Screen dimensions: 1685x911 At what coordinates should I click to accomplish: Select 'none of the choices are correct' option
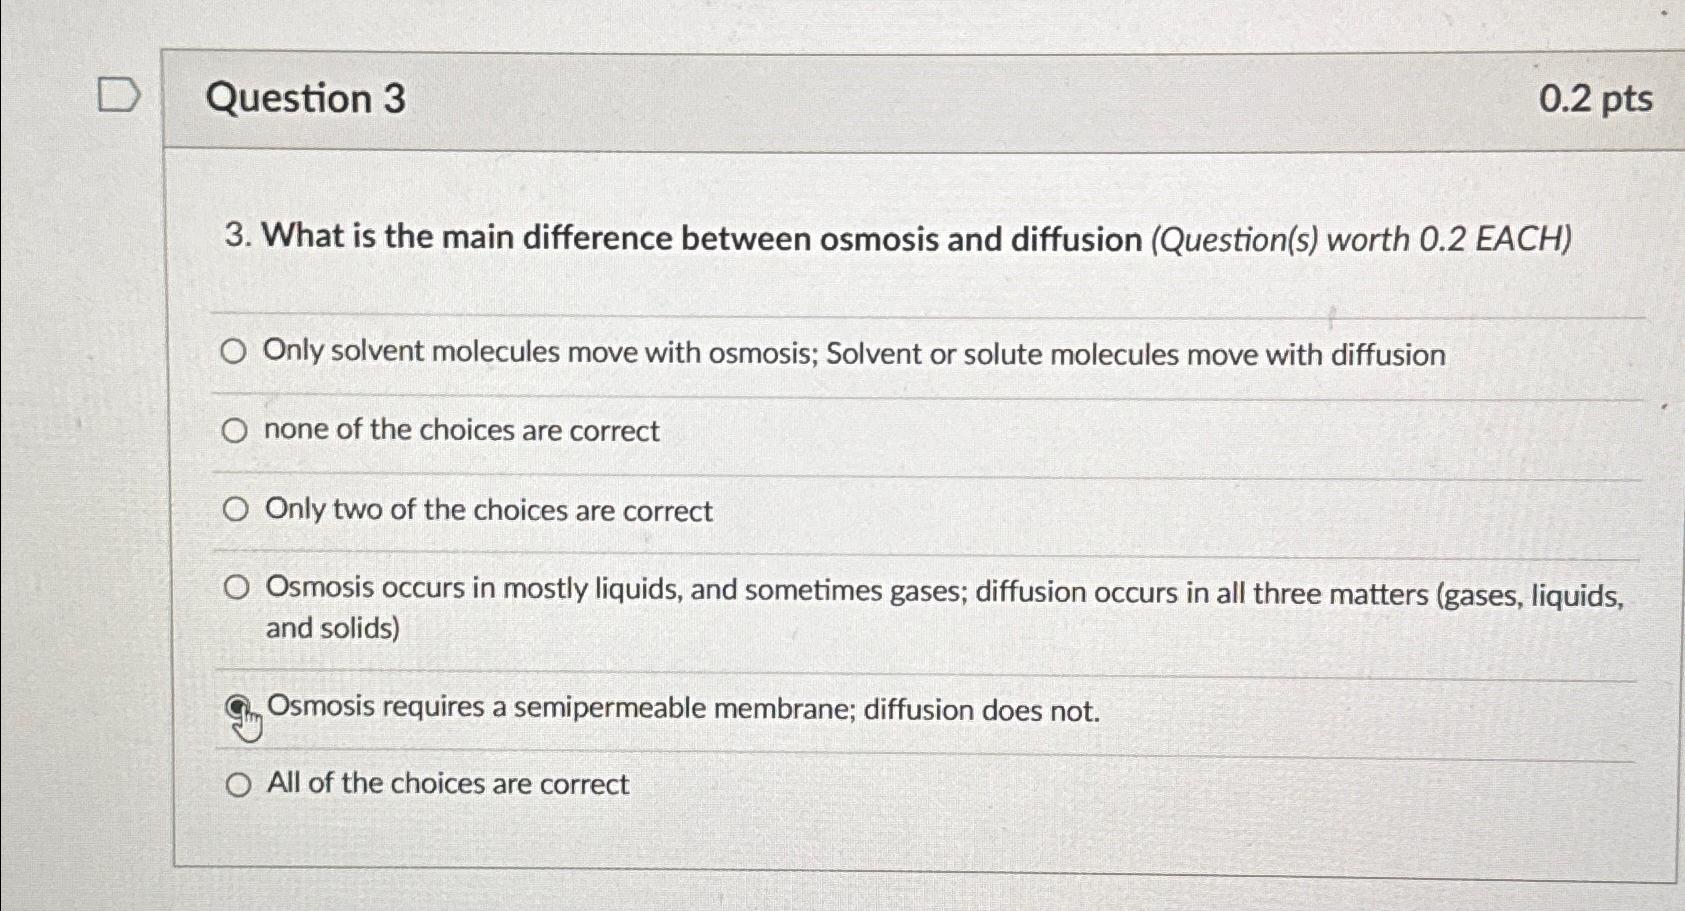(x=236, y=430)
